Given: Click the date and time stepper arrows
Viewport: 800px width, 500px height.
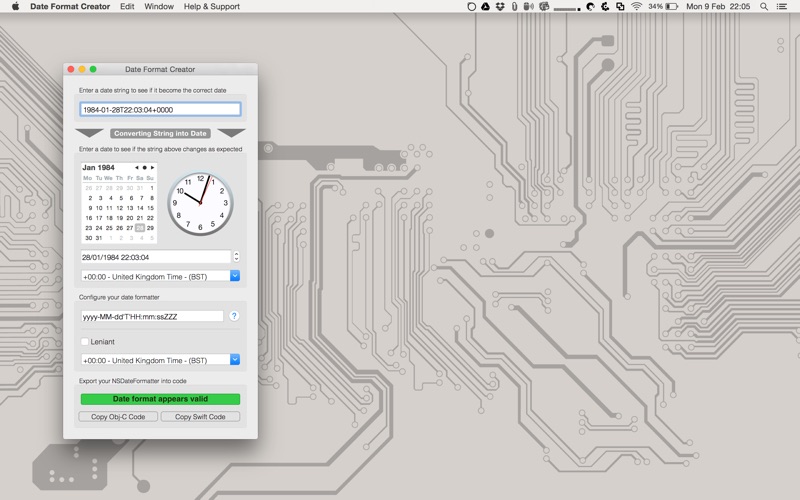Looking at the screenshot, I should [236, 257].
